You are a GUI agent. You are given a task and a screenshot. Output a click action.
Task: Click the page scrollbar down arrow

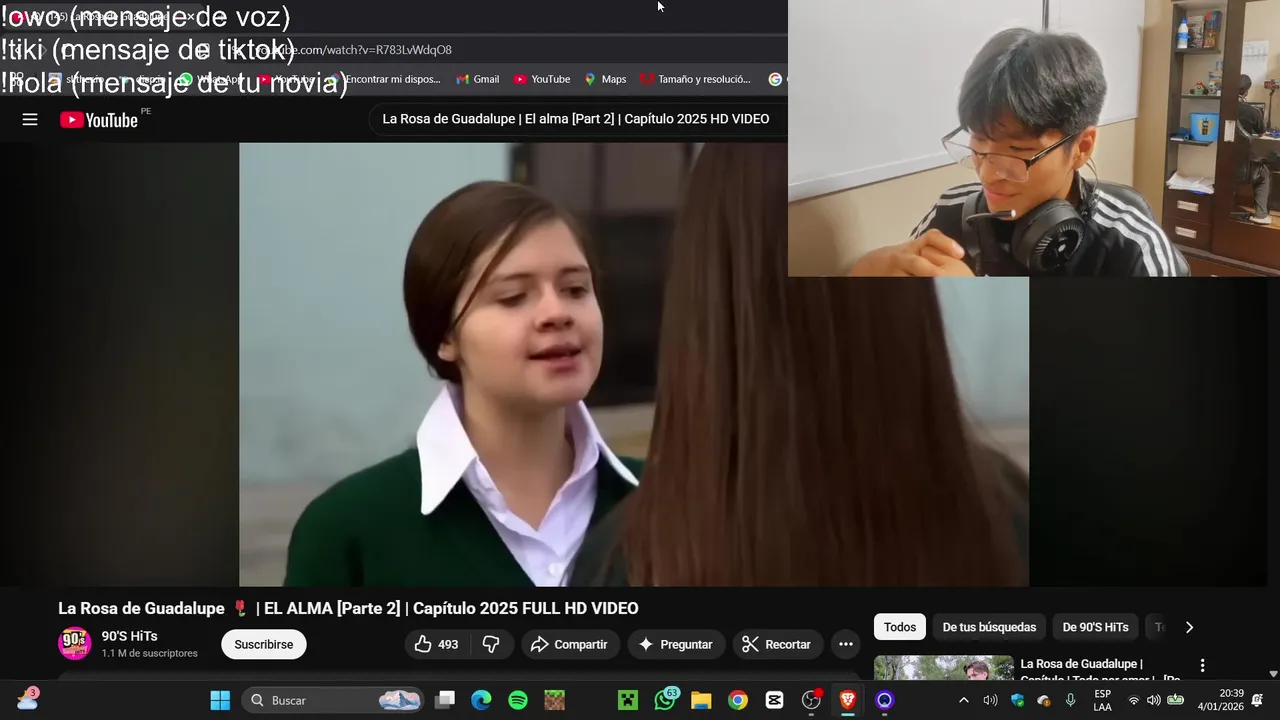click(x=1273, y=674)
